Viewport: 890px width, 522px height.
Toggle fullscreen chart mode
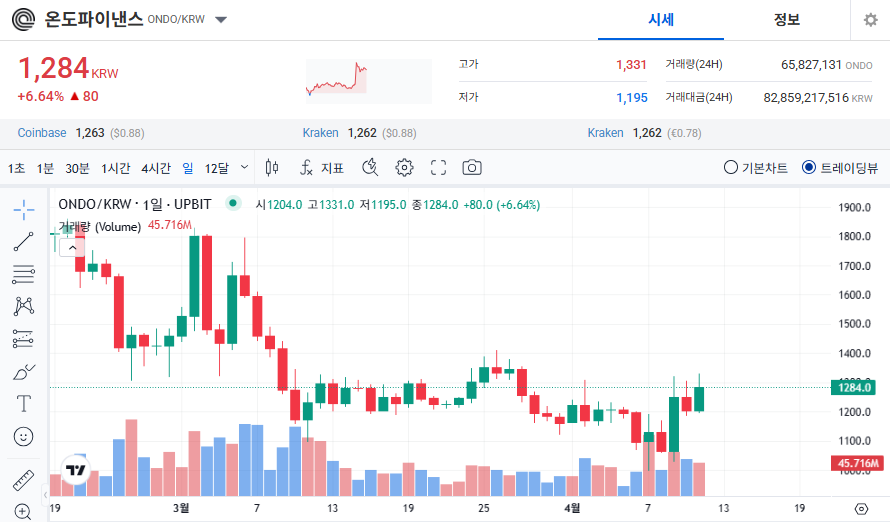pyautogui.click(x=438, y=167)
